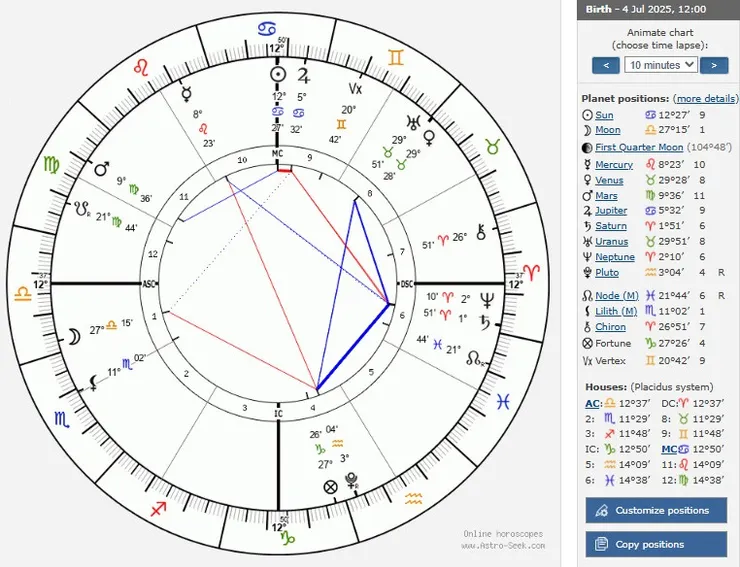
Task: Open the Pluto link in planet list
Action: [607, 273]
